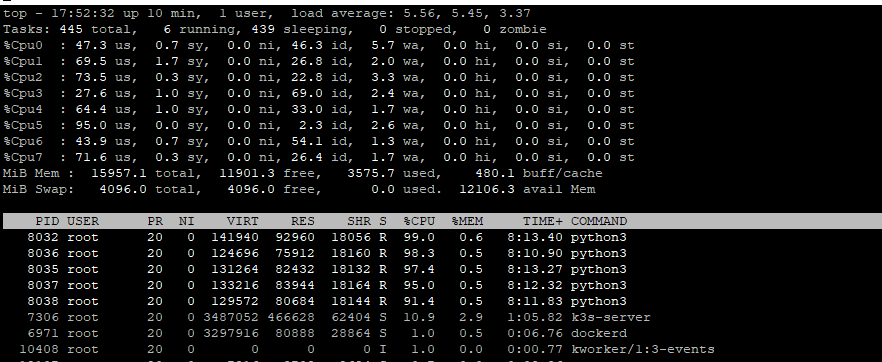882x362 pixels.
Task: Click the kworker/1:3-events command name
Action: coord(642,349)
